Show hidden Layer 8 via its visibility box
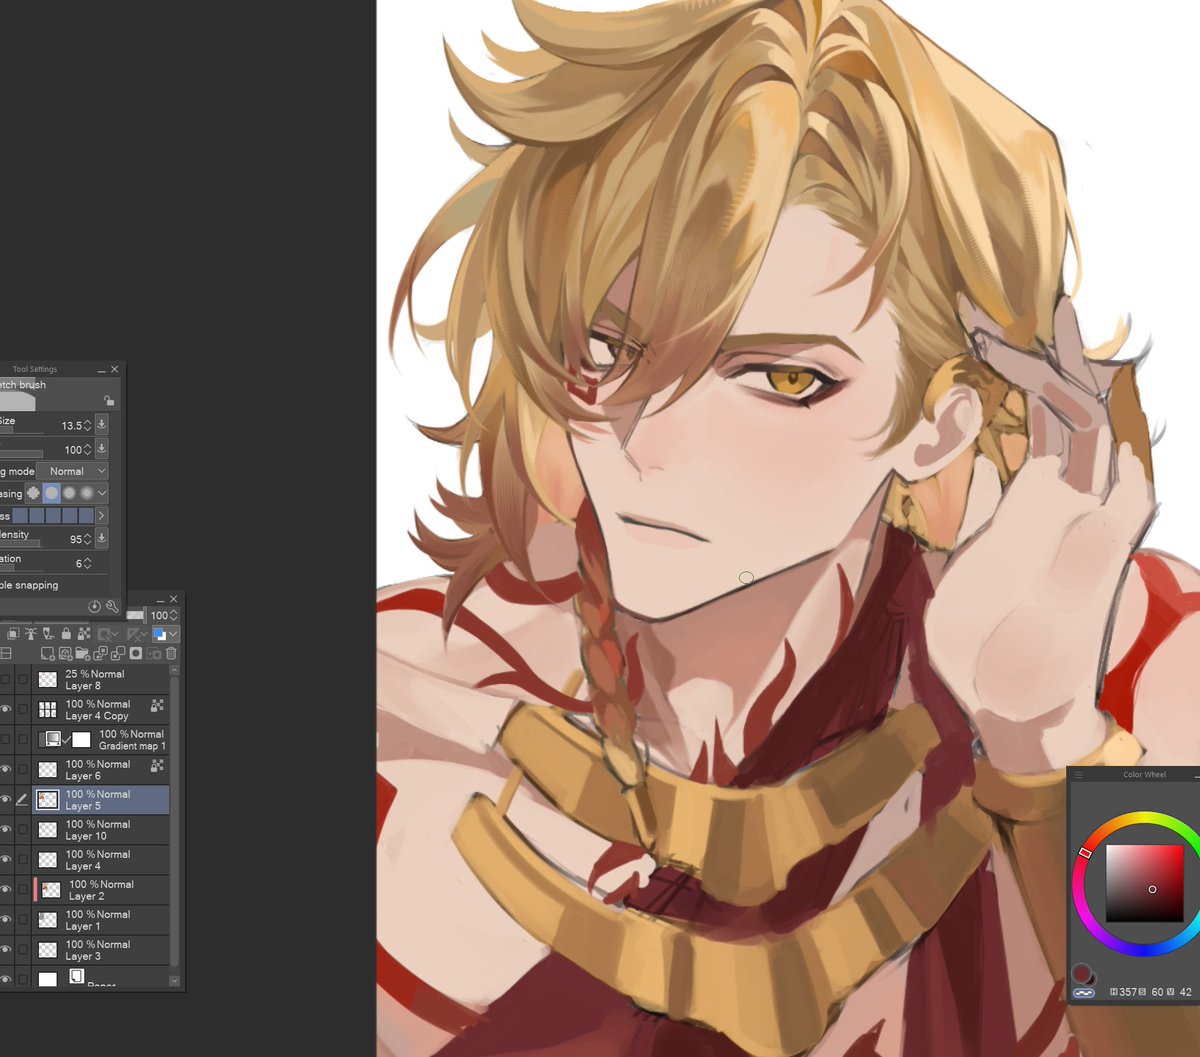The height and width of the screenshot is (1057, 1200). coord(6,680)
